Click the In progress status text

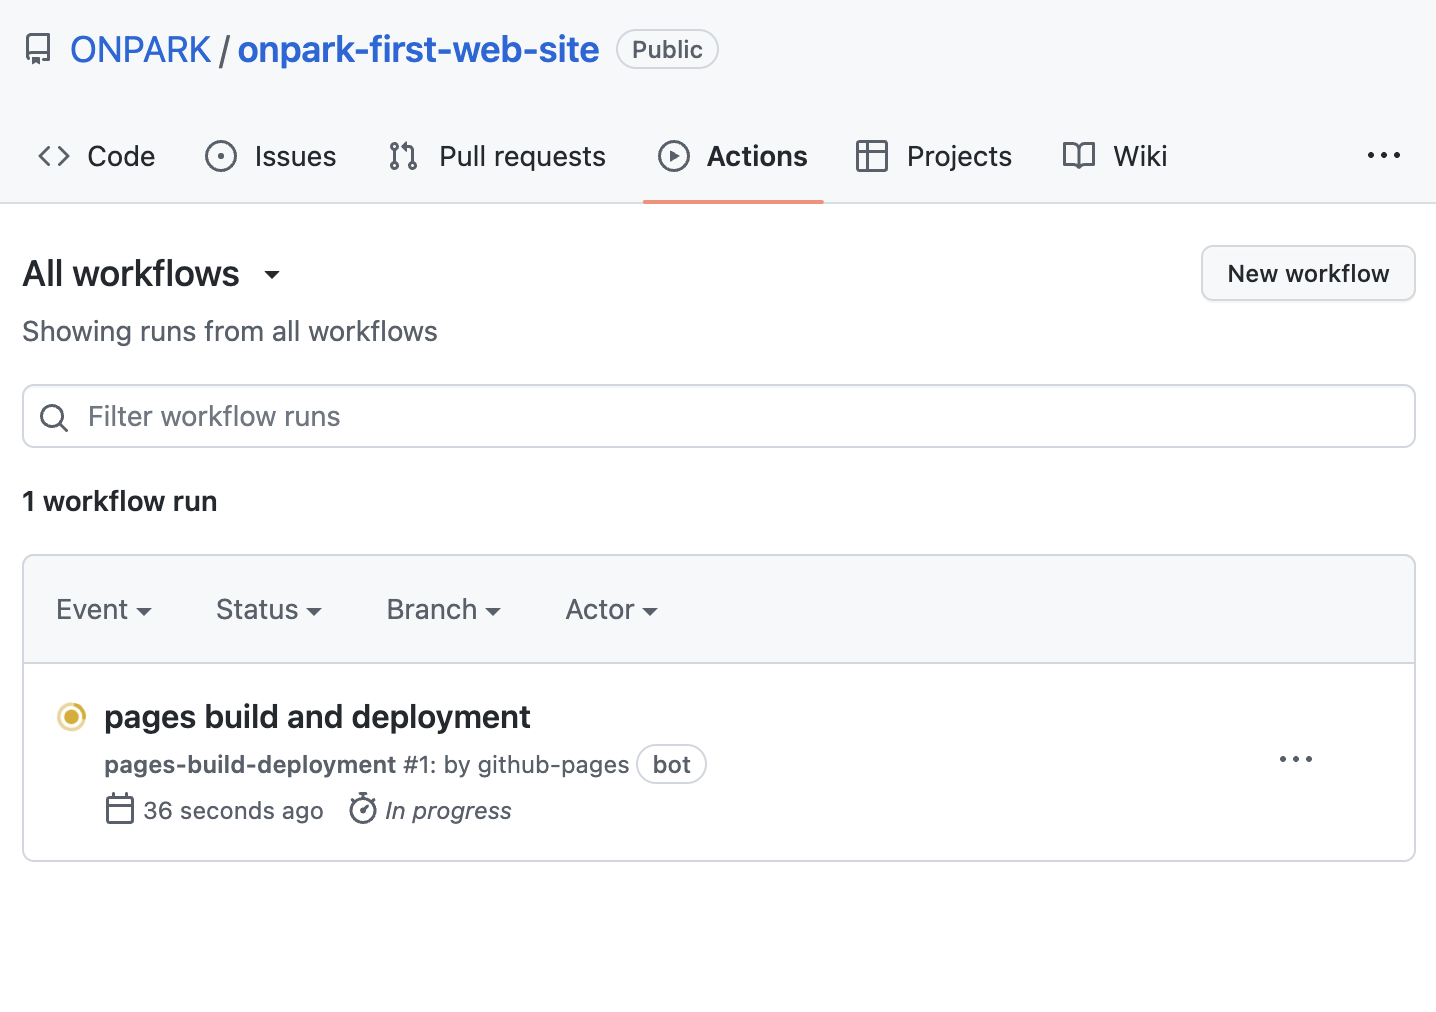pyautogui.click(x=448, y=811)
